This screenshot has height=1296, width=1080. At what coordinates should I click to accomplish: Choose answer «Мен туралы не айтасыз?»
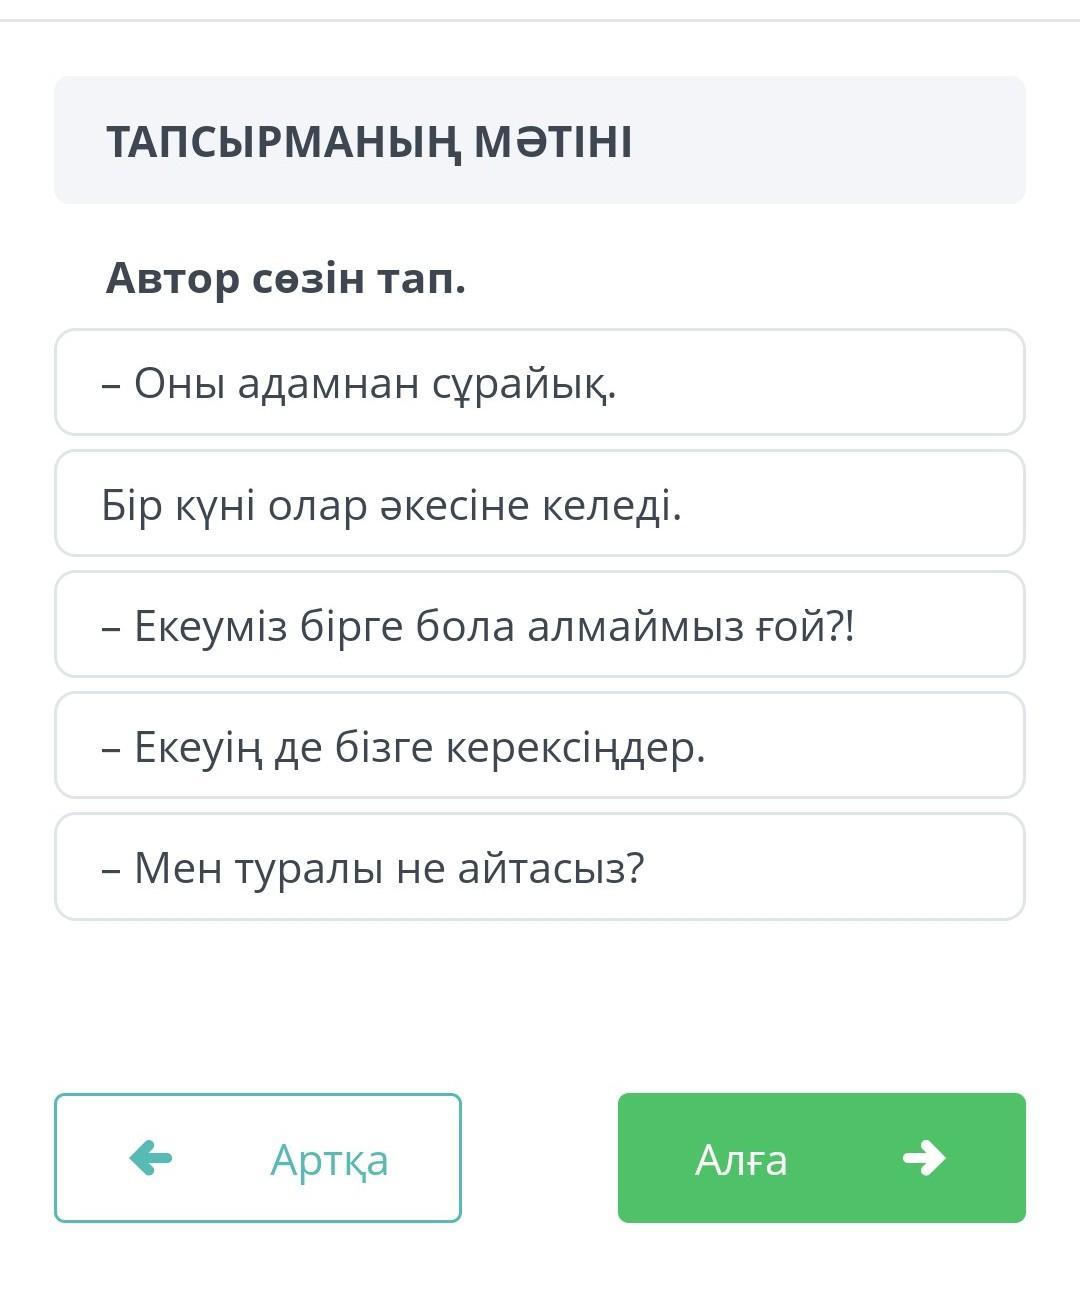539,867
